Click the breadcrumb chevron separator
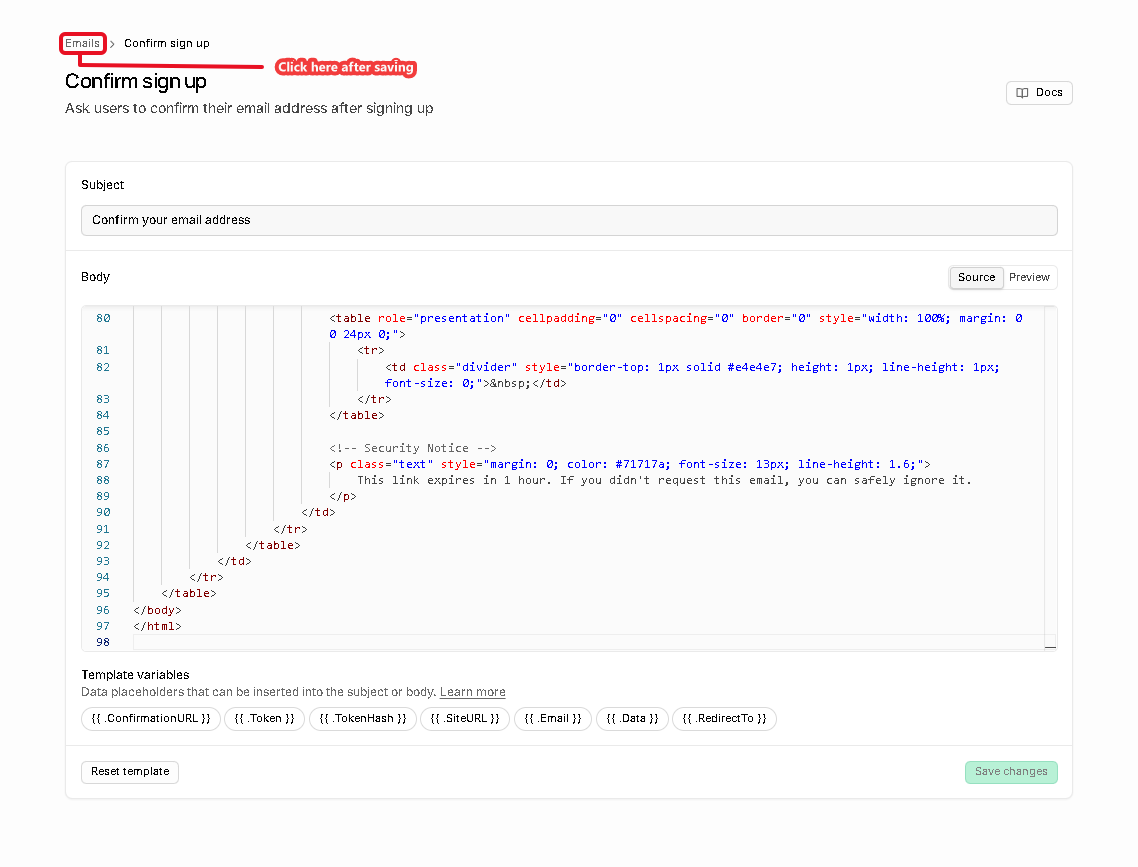The width and height of the screenshot is (1138, 867). coord(112,44)
